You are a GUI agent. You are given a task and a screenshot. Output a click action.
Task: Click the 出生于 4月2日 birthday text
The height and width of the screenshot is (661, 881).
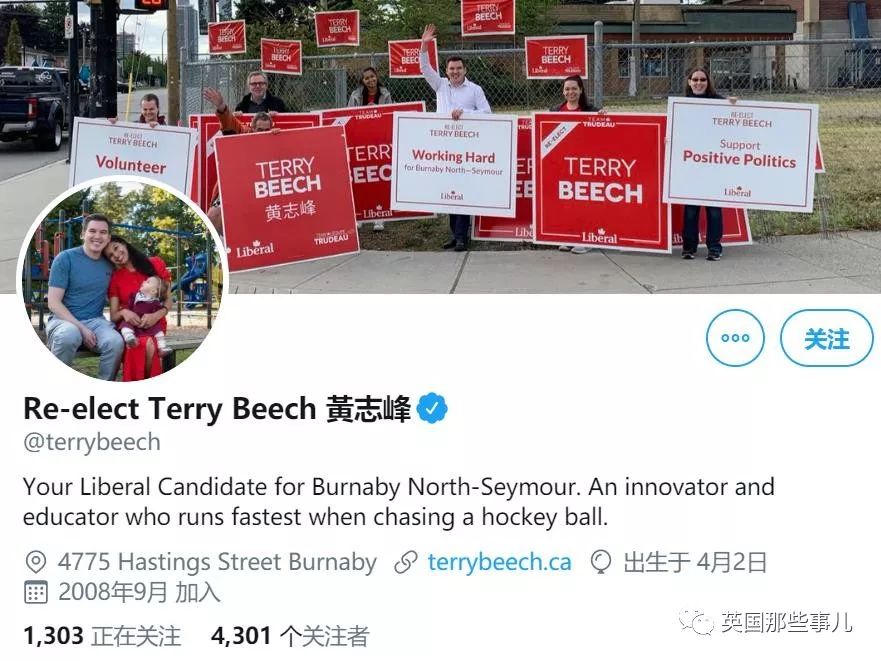(695, 562)
